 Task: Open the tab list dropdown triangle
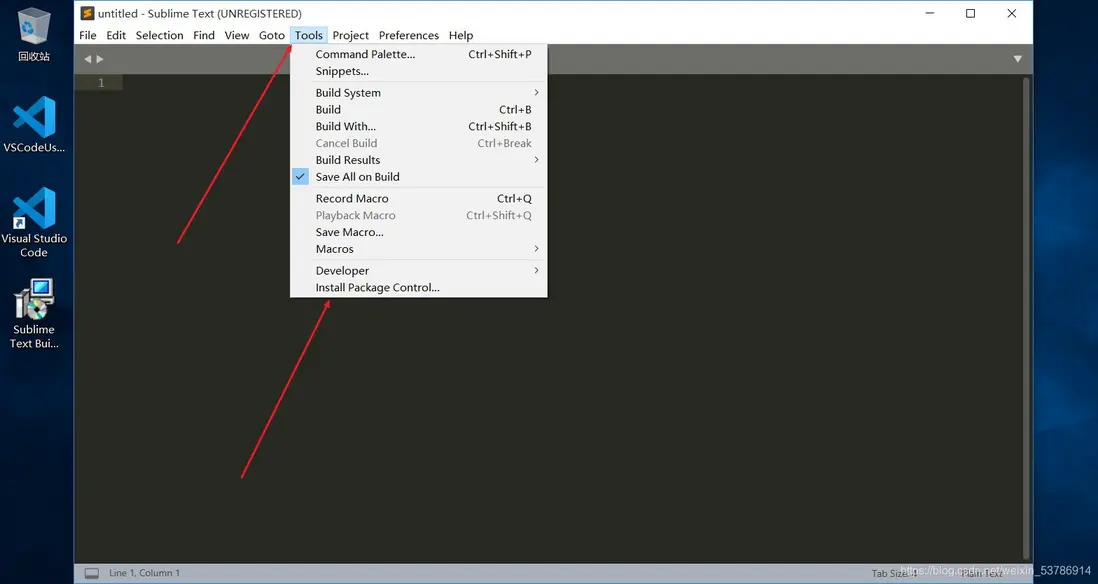tap(1017, 60)
